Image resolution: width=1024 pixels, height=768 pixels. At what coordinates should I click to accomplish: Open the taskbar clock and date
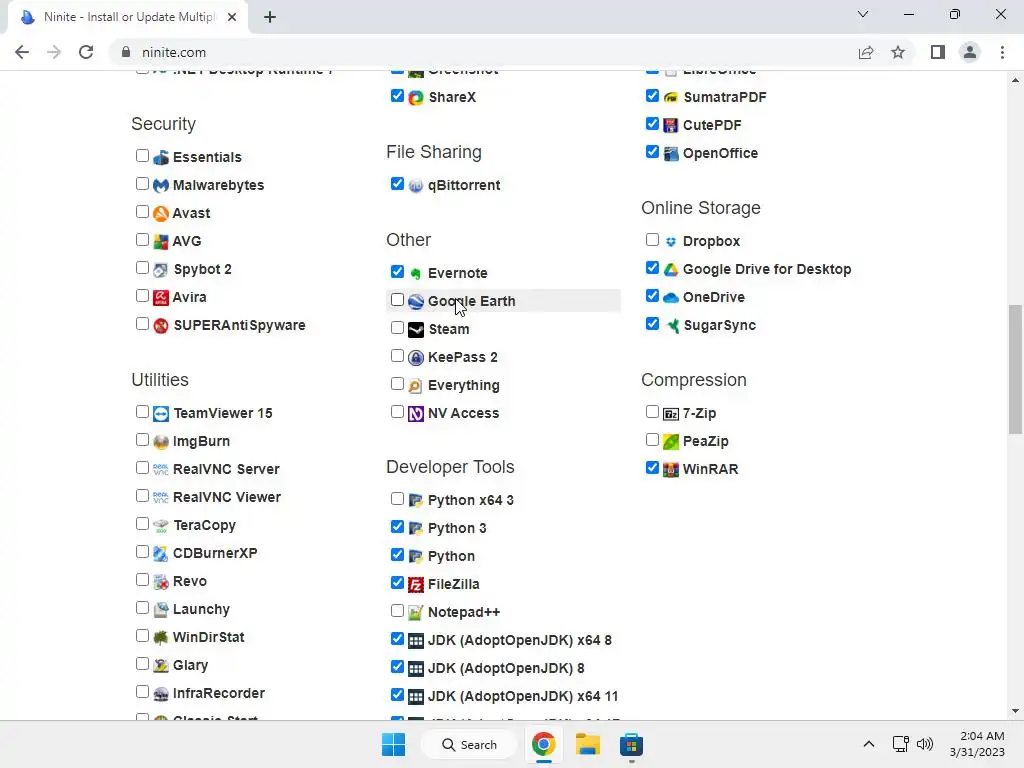pos(977,744)
